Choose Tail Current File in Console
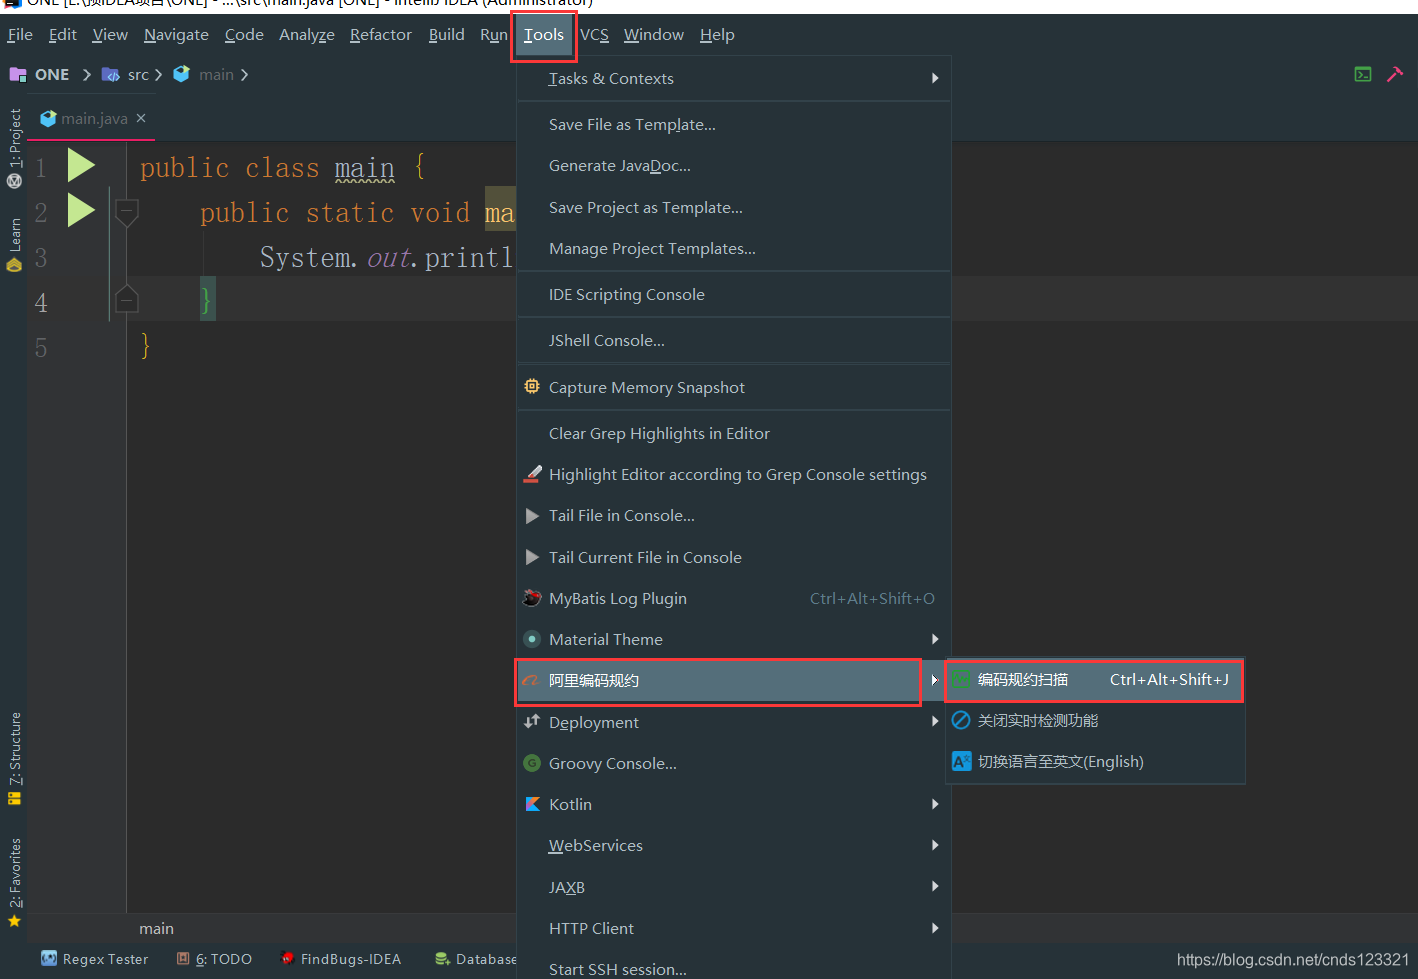The width and height of the screenshot is (1418, 979). (733, 558)
